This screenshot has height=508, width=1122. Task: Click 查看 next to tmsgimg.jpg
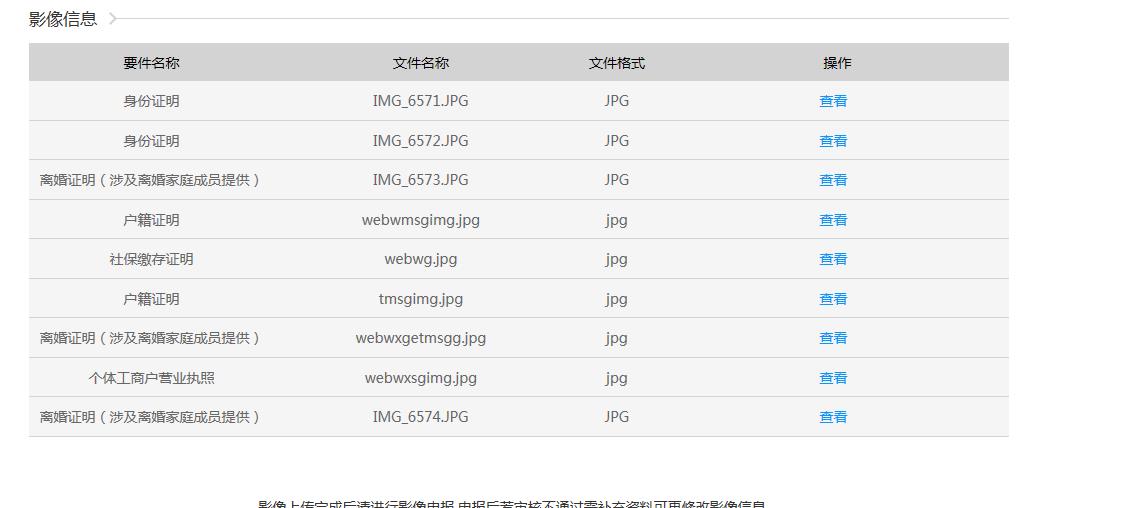click(833, 299)
